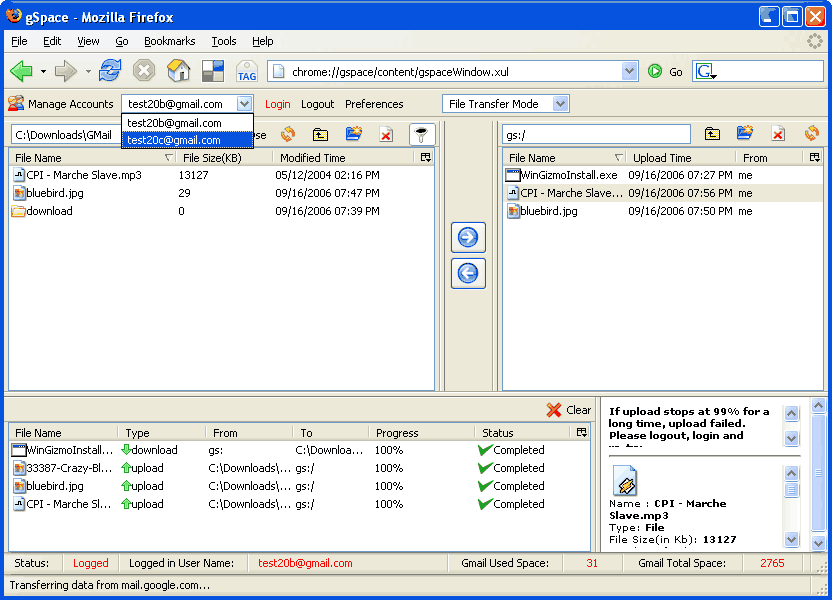832x600 pixels.
Task: Click the green Go button icon
Action: click(x=655, y=72)
